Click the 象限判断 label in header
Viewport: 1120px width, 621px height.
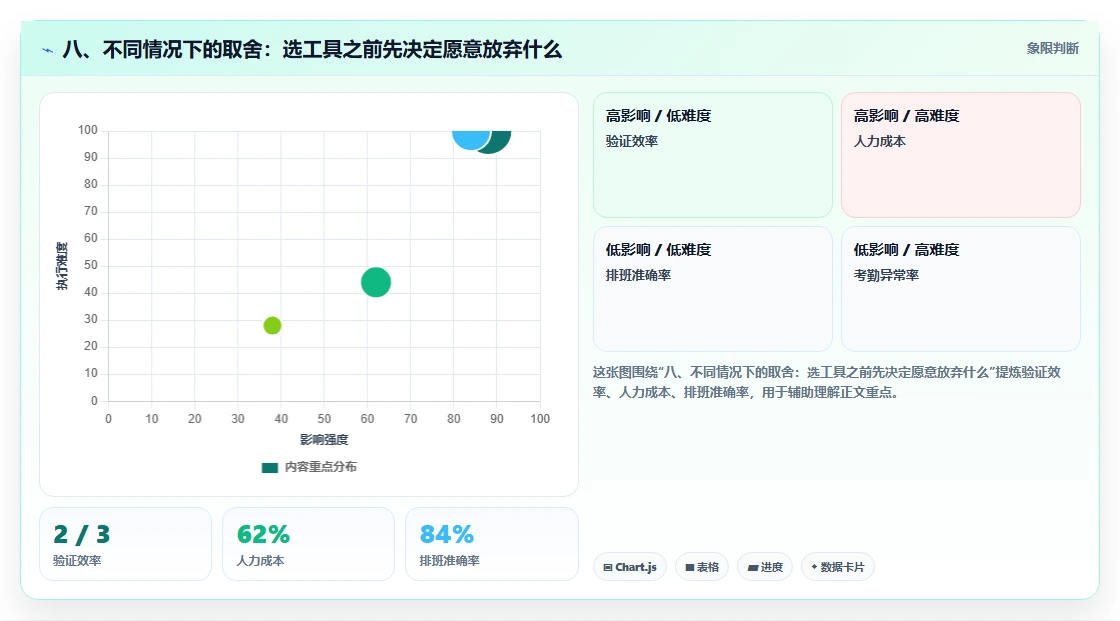point(1052,49)
